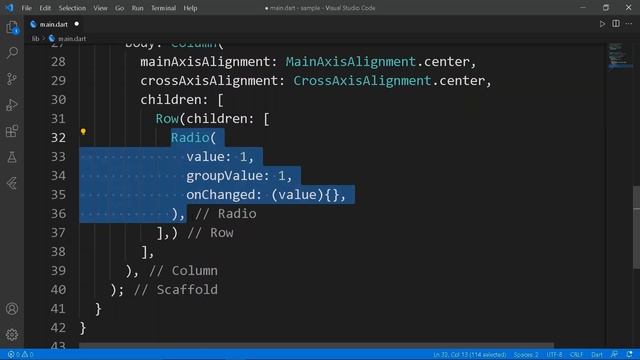Screen dimensions: 640x360
Task: Click 'value: 1,' on line 33
Action: (x=220, y=157)
